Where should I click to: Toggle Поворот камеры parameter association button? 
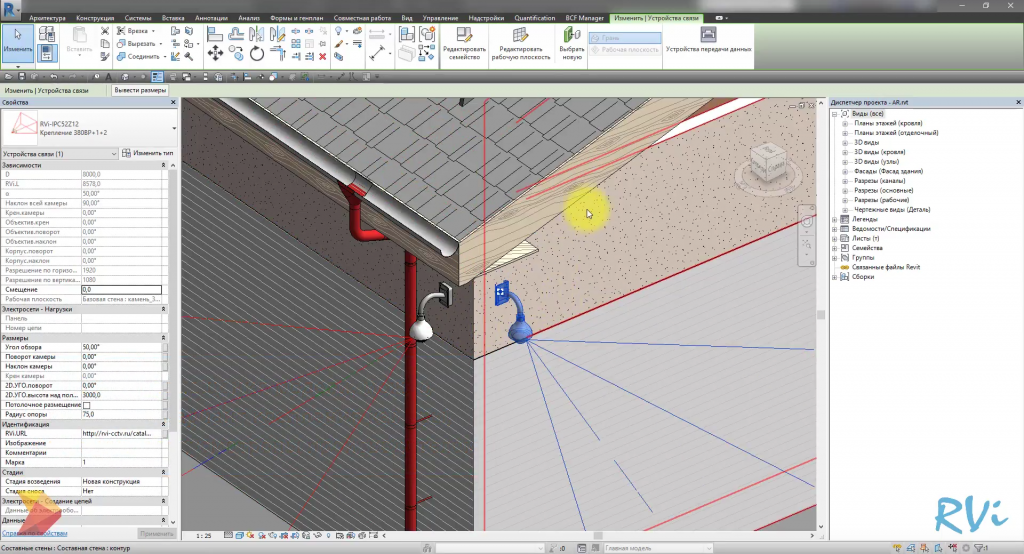[165, 357]
